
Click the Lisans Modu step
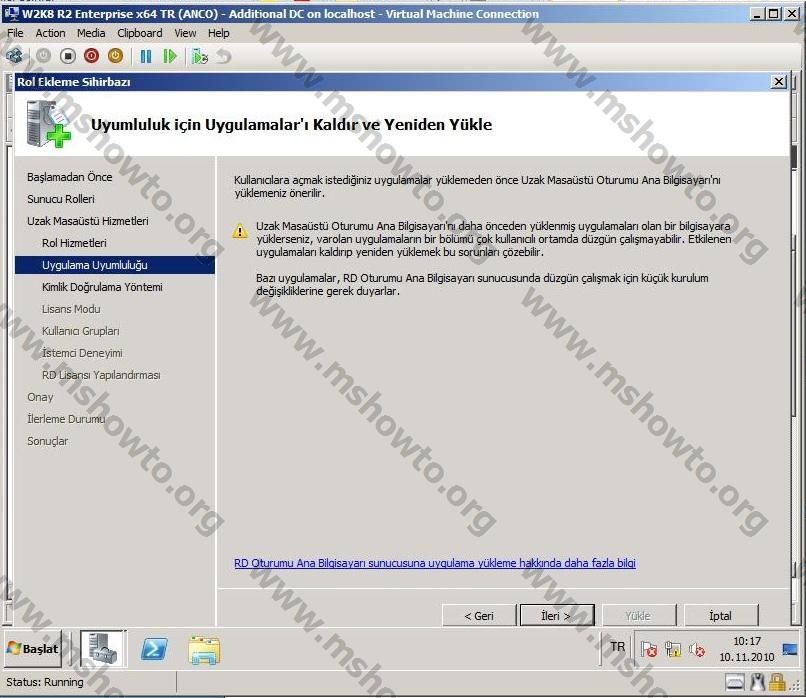(x=71, y=309)
